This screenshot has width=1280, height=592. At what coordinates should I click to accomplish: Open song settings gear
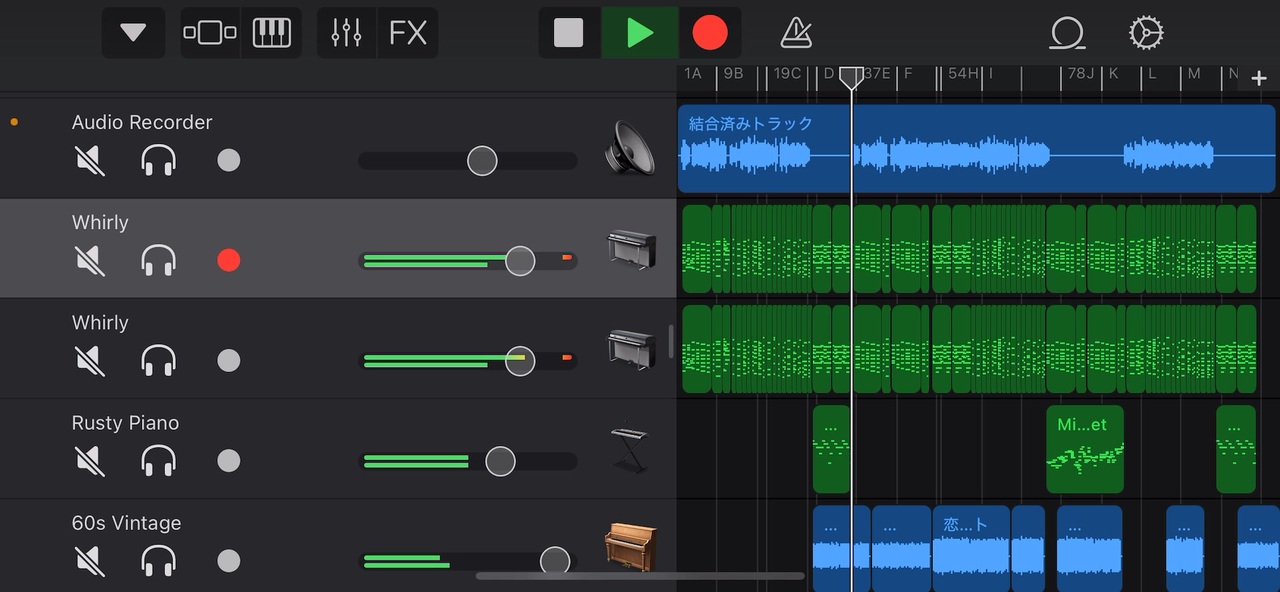coord(1145,33)
